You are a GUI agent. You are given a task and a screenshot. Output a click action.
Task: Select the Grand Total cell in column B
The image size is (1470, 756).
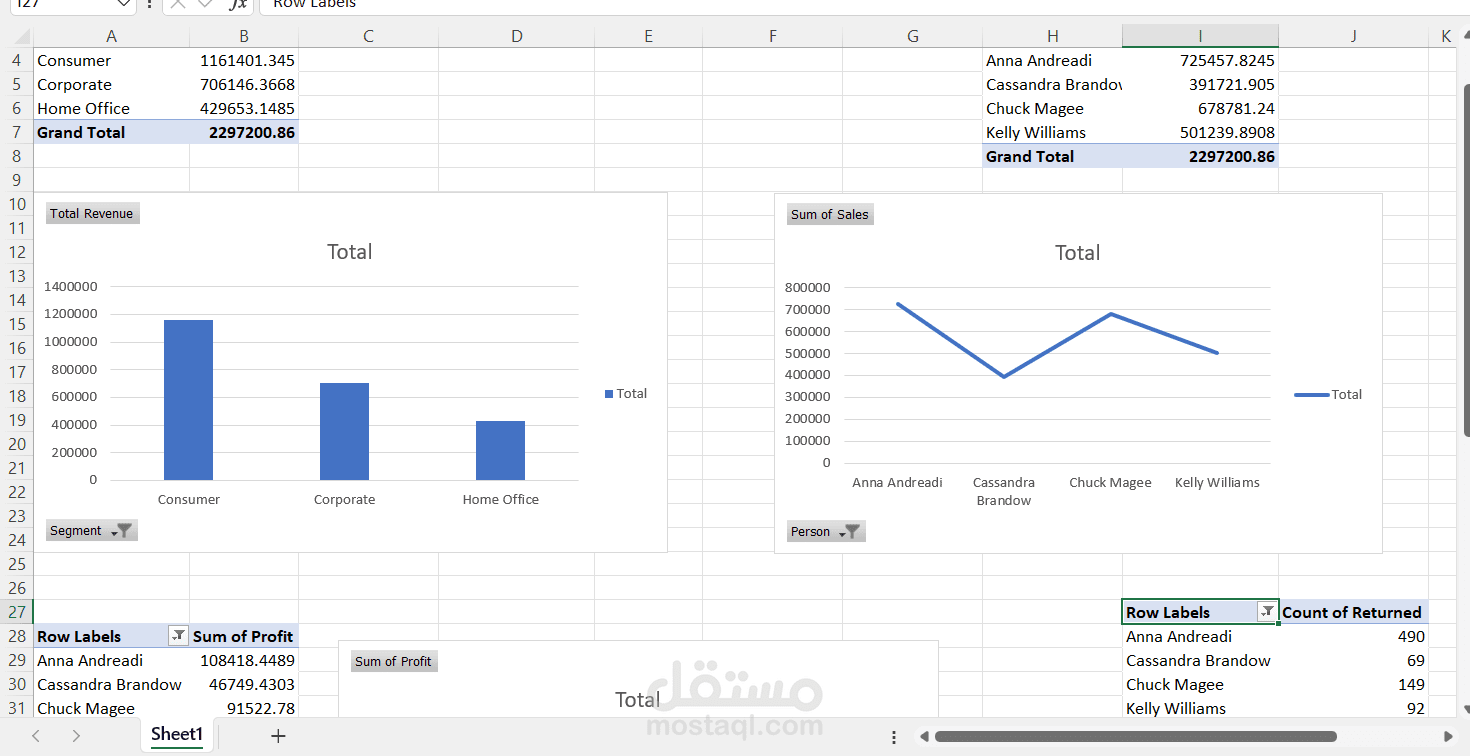[243, 131]
